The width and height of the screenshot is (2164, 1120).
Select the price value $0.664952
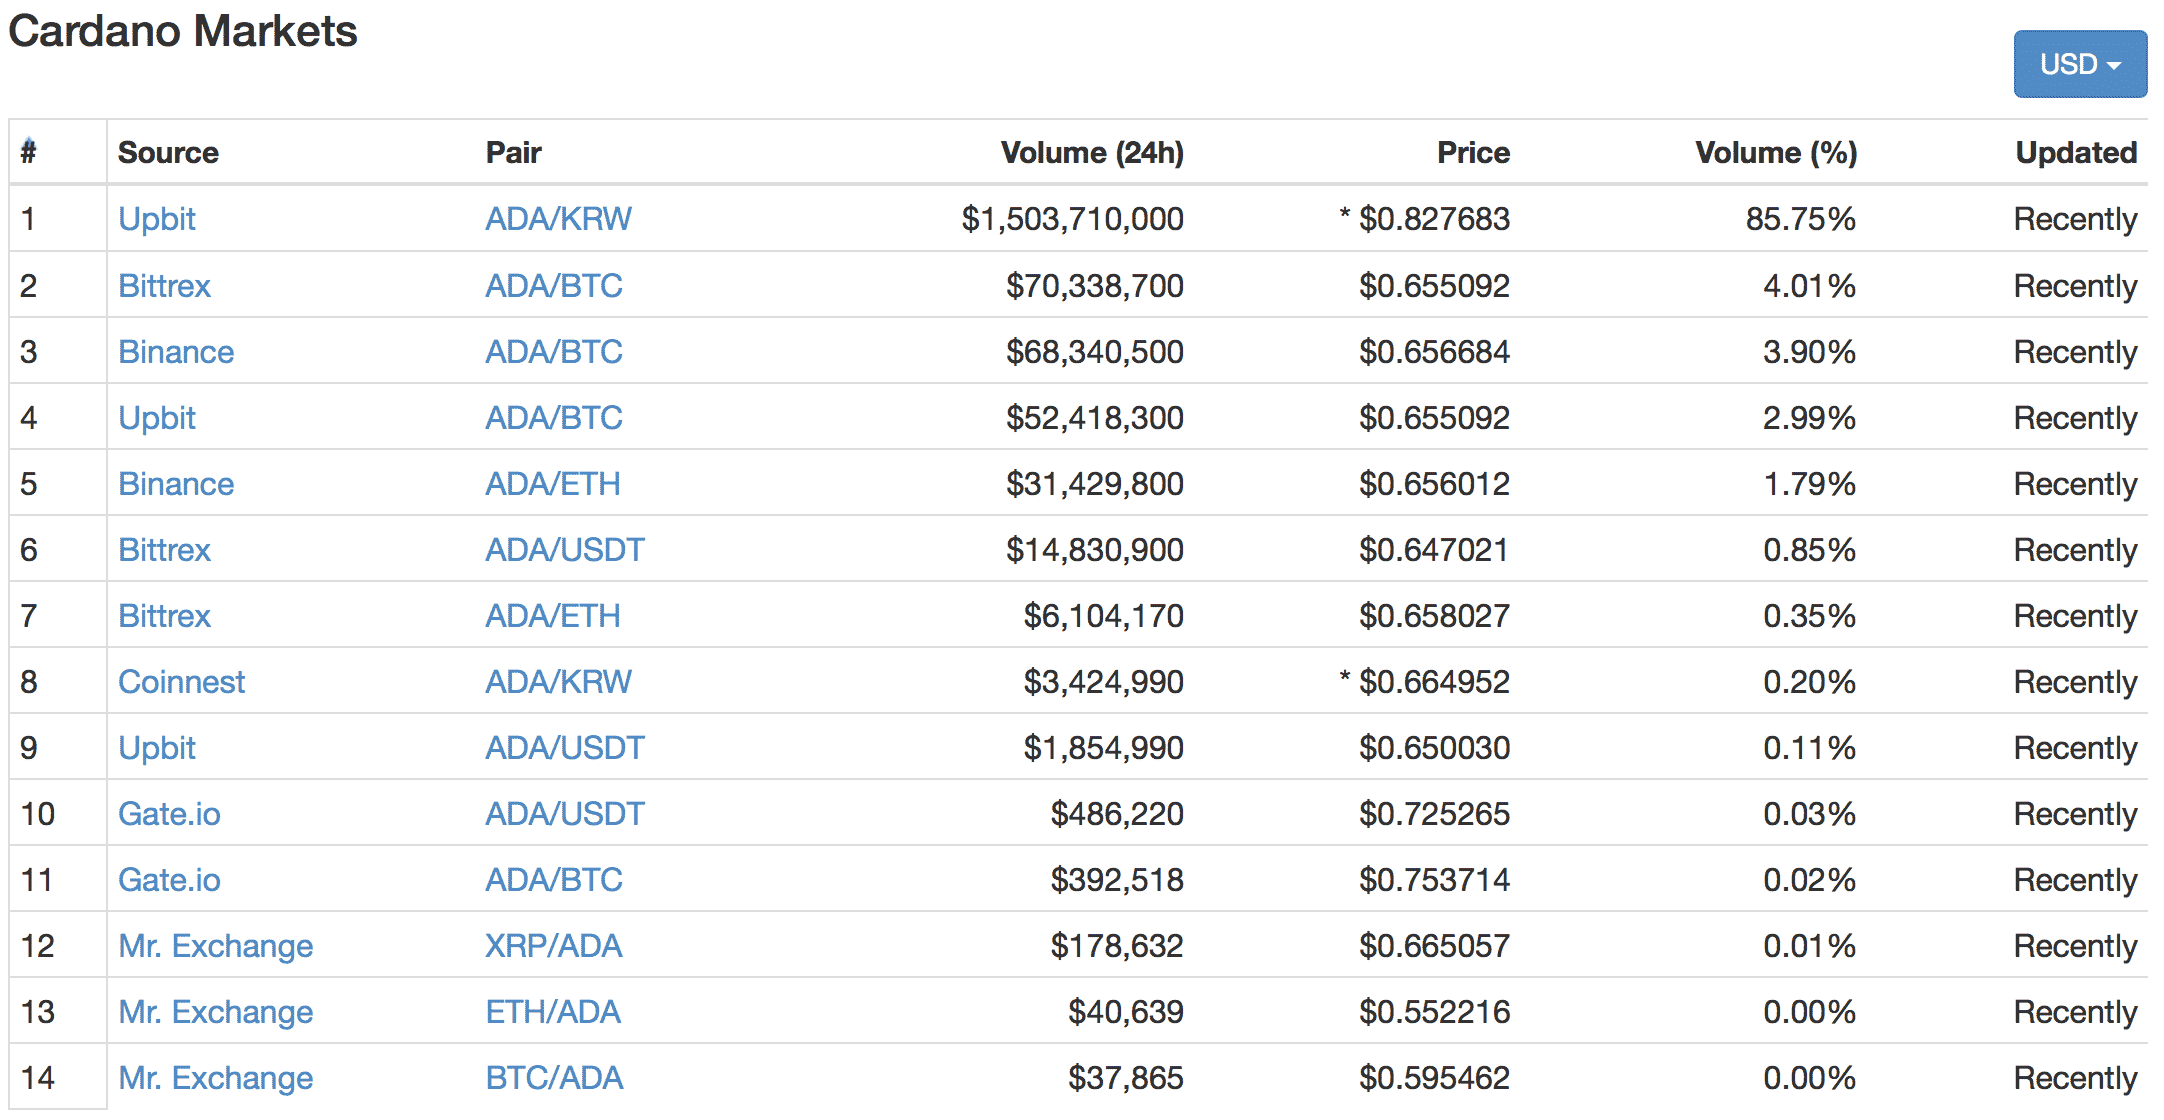pyautogui.click(x=1434, y=682)
